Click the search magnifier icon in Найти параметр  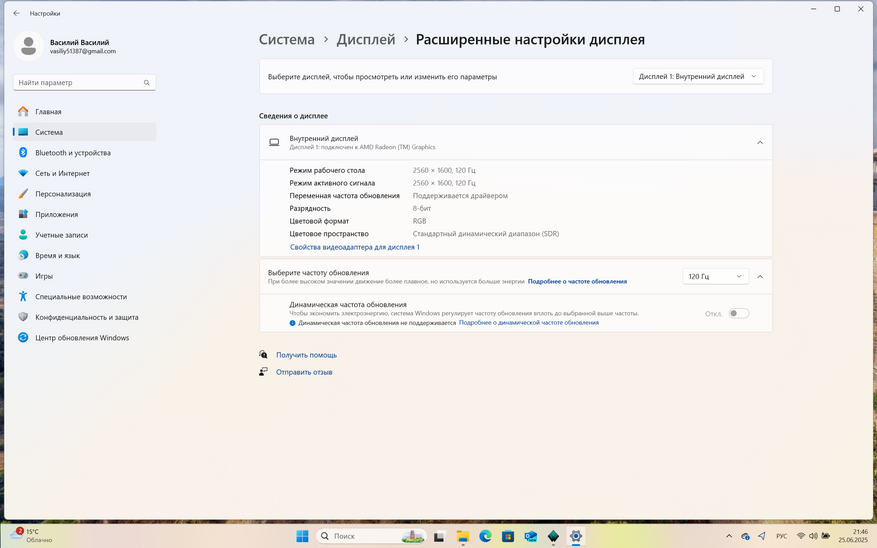tap(147, 83)
